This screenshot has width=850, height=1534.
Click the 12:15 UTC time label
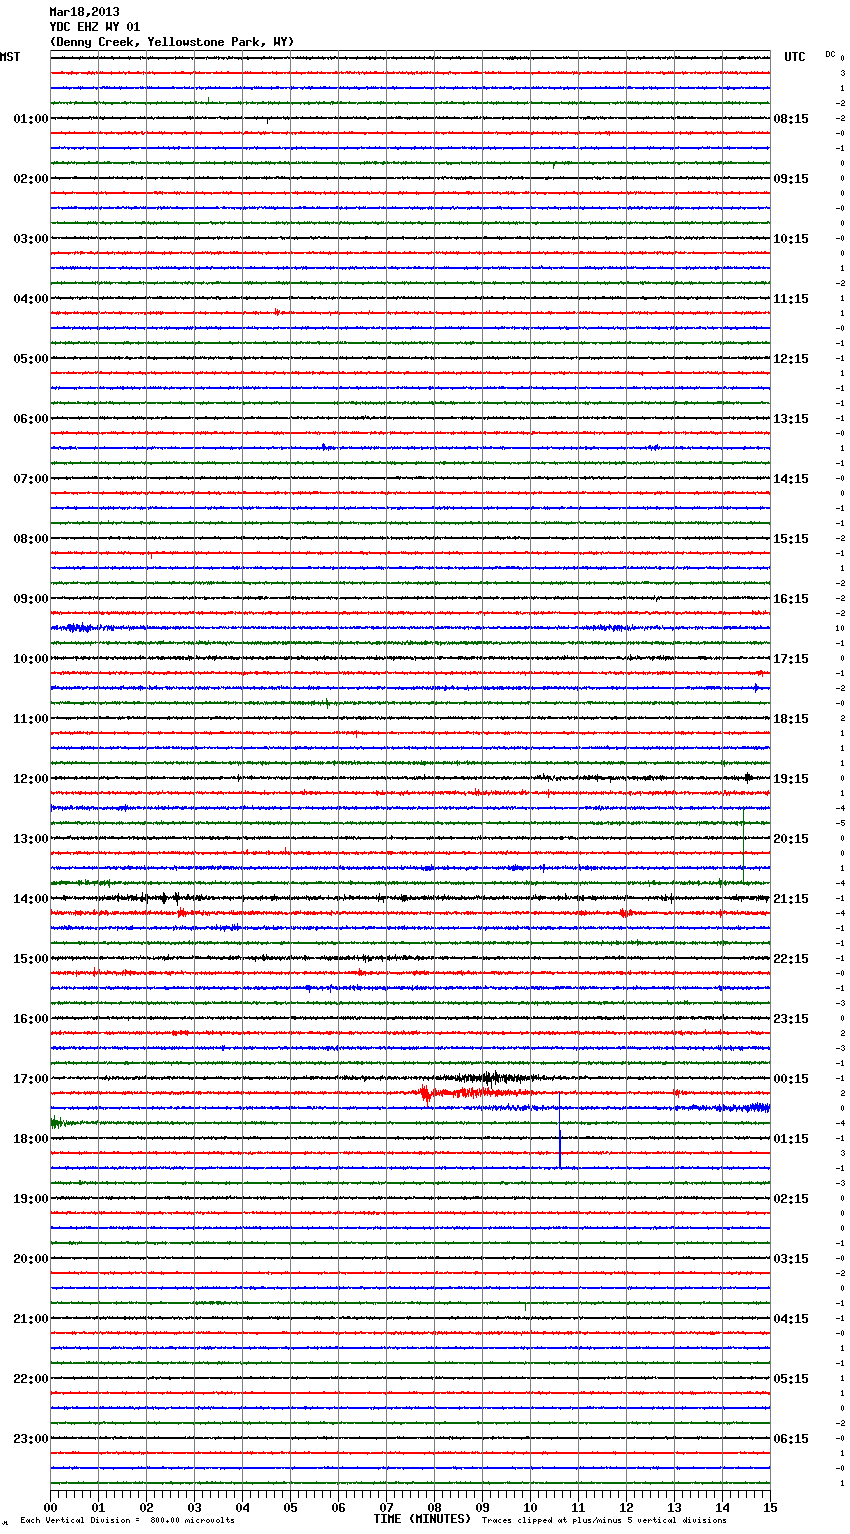791,359
